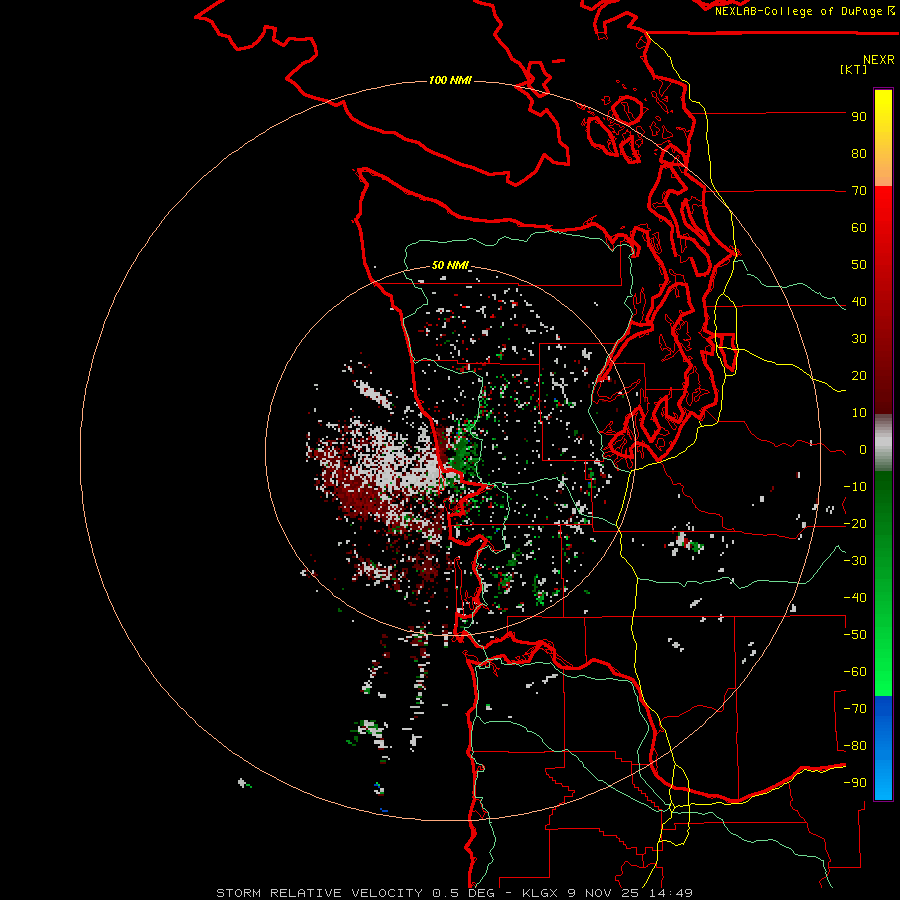900x900 pixels.
Task: Click the NEXLAB-College of DuPage credit text
Action: [x=800, y=11]
